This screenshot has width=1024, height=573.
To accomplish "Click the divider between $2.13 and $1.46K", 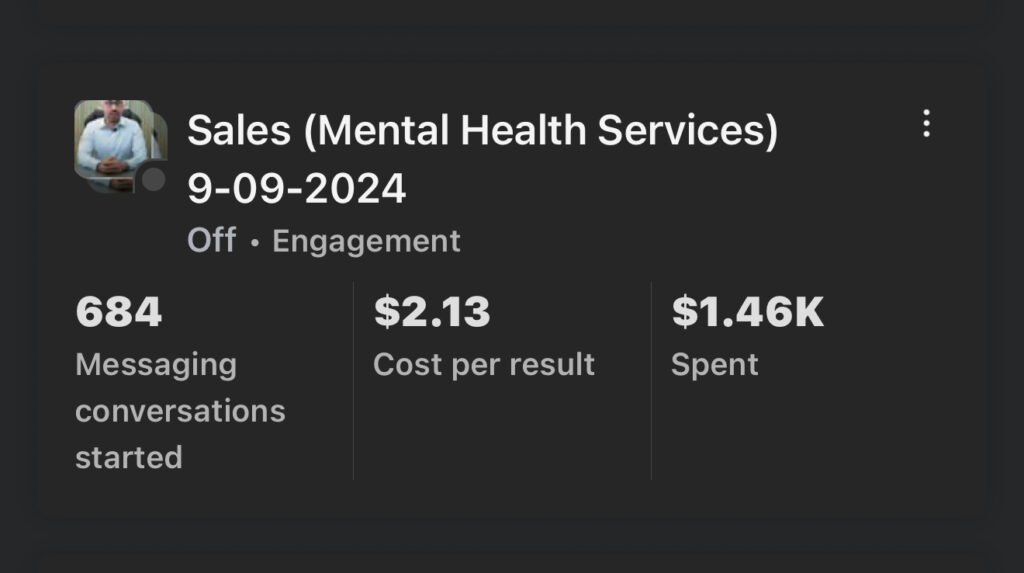I will [651, 380].
